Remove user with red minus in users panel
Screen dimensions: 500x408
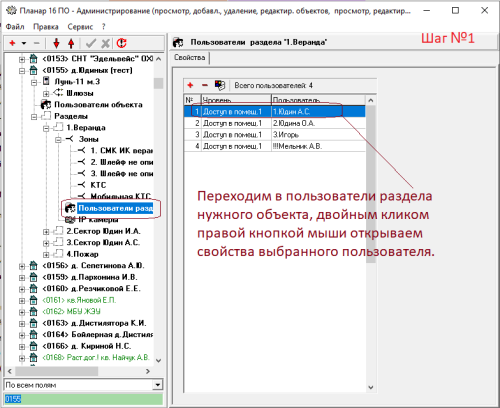pyautogui.click(x=205, y=85)
